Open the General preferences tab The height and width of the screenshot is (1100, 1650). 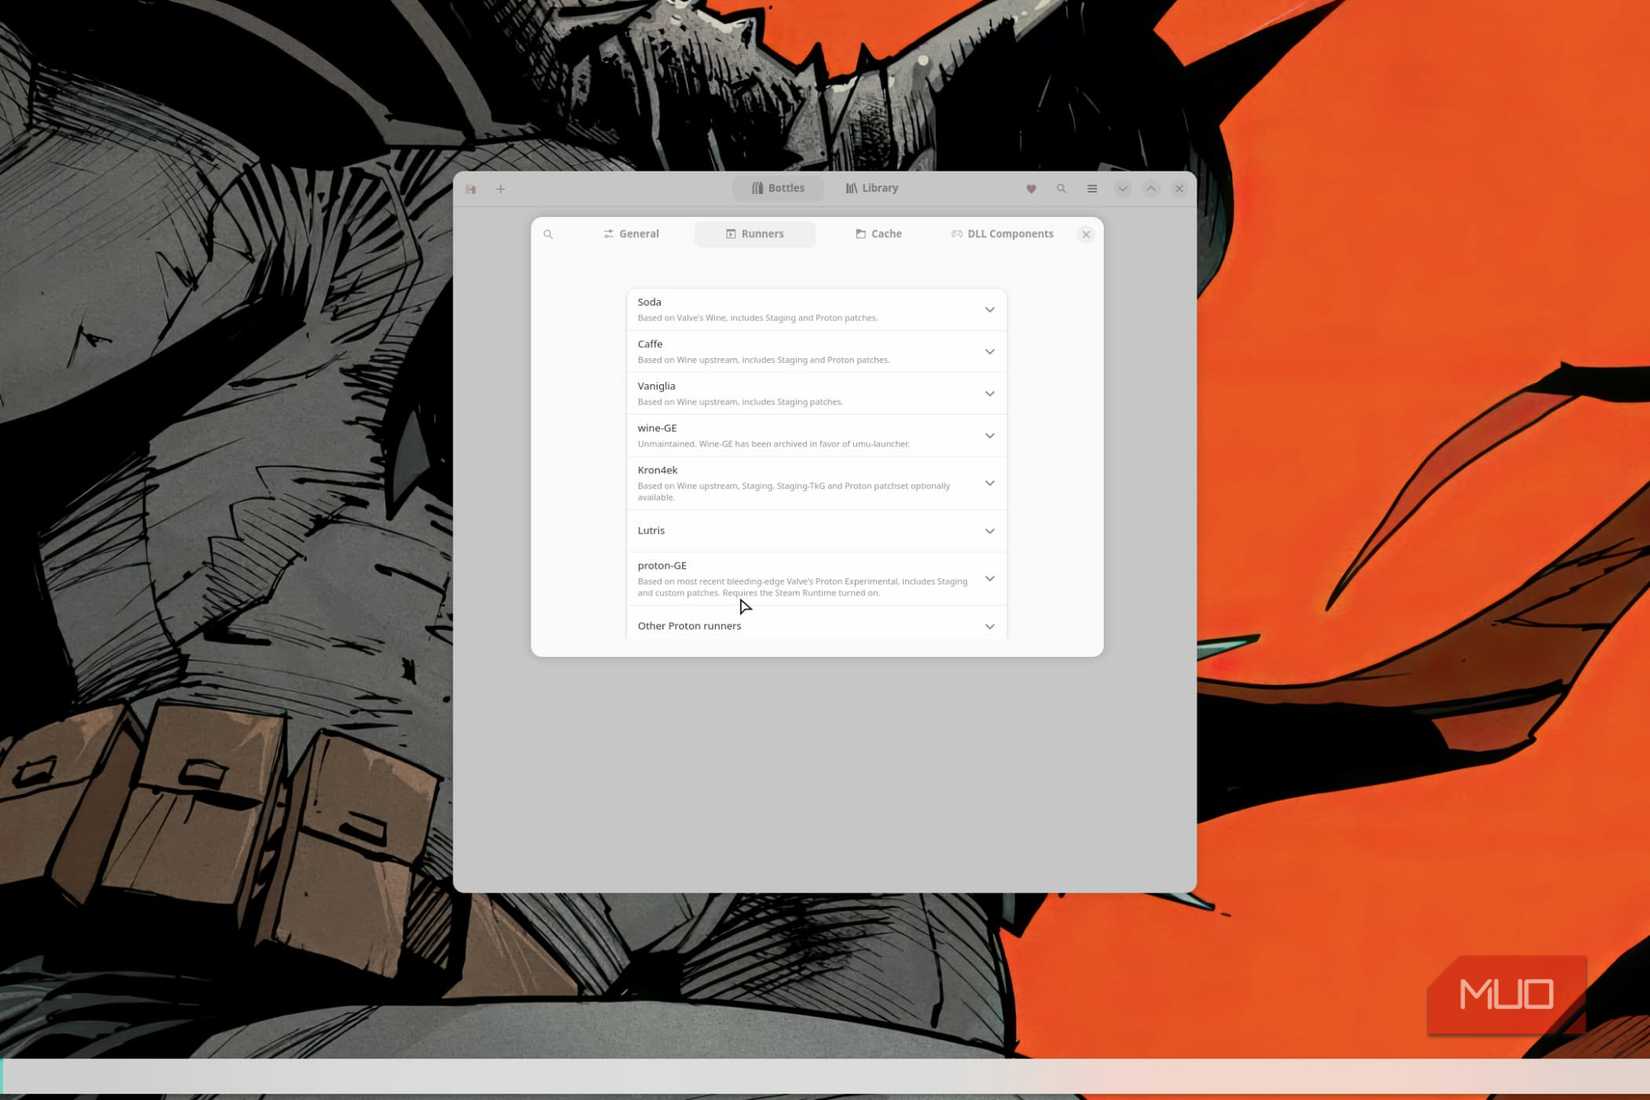(x=631, y=234)
